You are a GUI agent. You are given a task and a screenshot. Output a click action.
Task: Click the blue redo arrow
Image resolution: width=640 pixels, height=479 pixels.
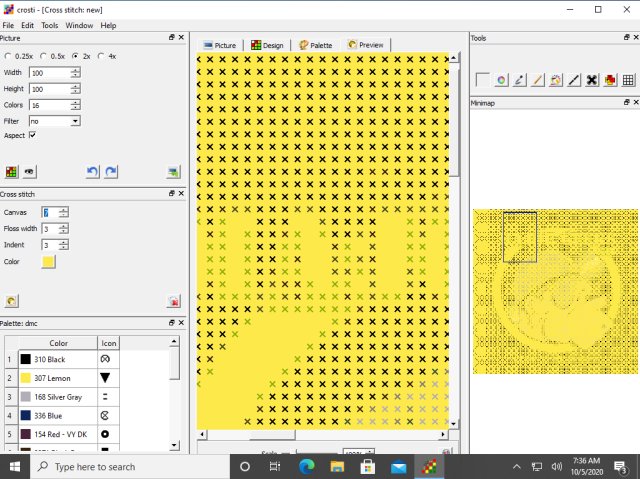(x=111, y=172)
